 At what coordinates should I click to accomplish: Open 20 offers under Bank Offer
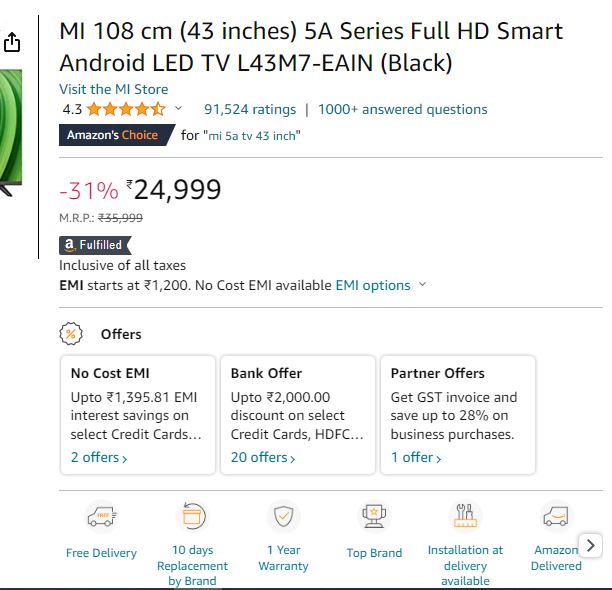263,457
